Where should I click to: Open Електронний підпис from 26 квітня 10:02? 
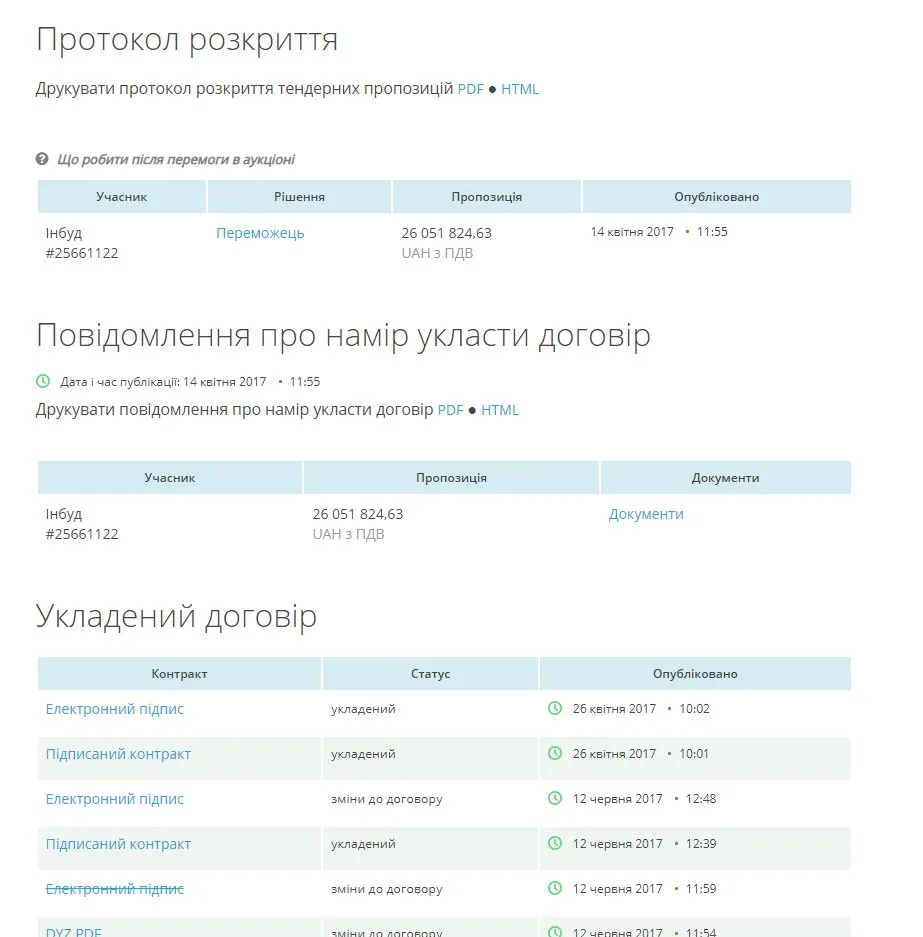[115, 709]
